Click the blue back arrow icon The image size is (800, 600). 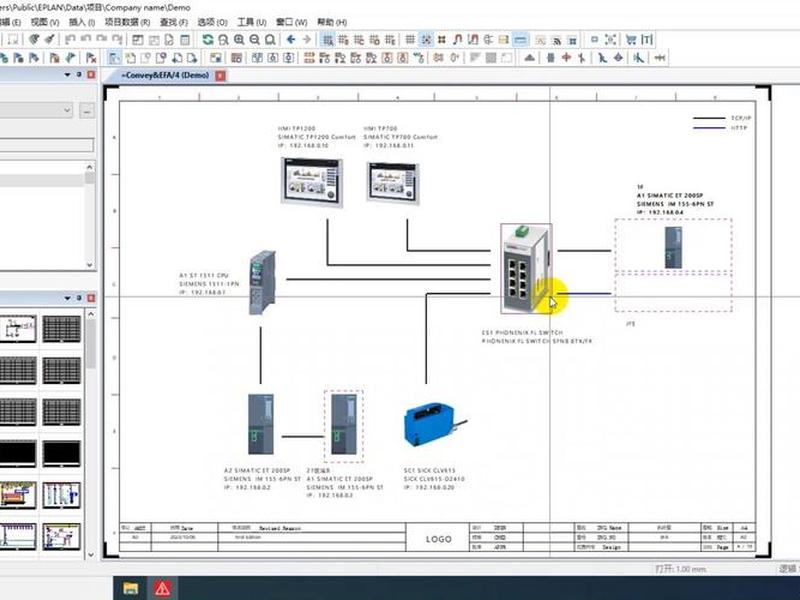pyautogui.click(x=291, y=39)
